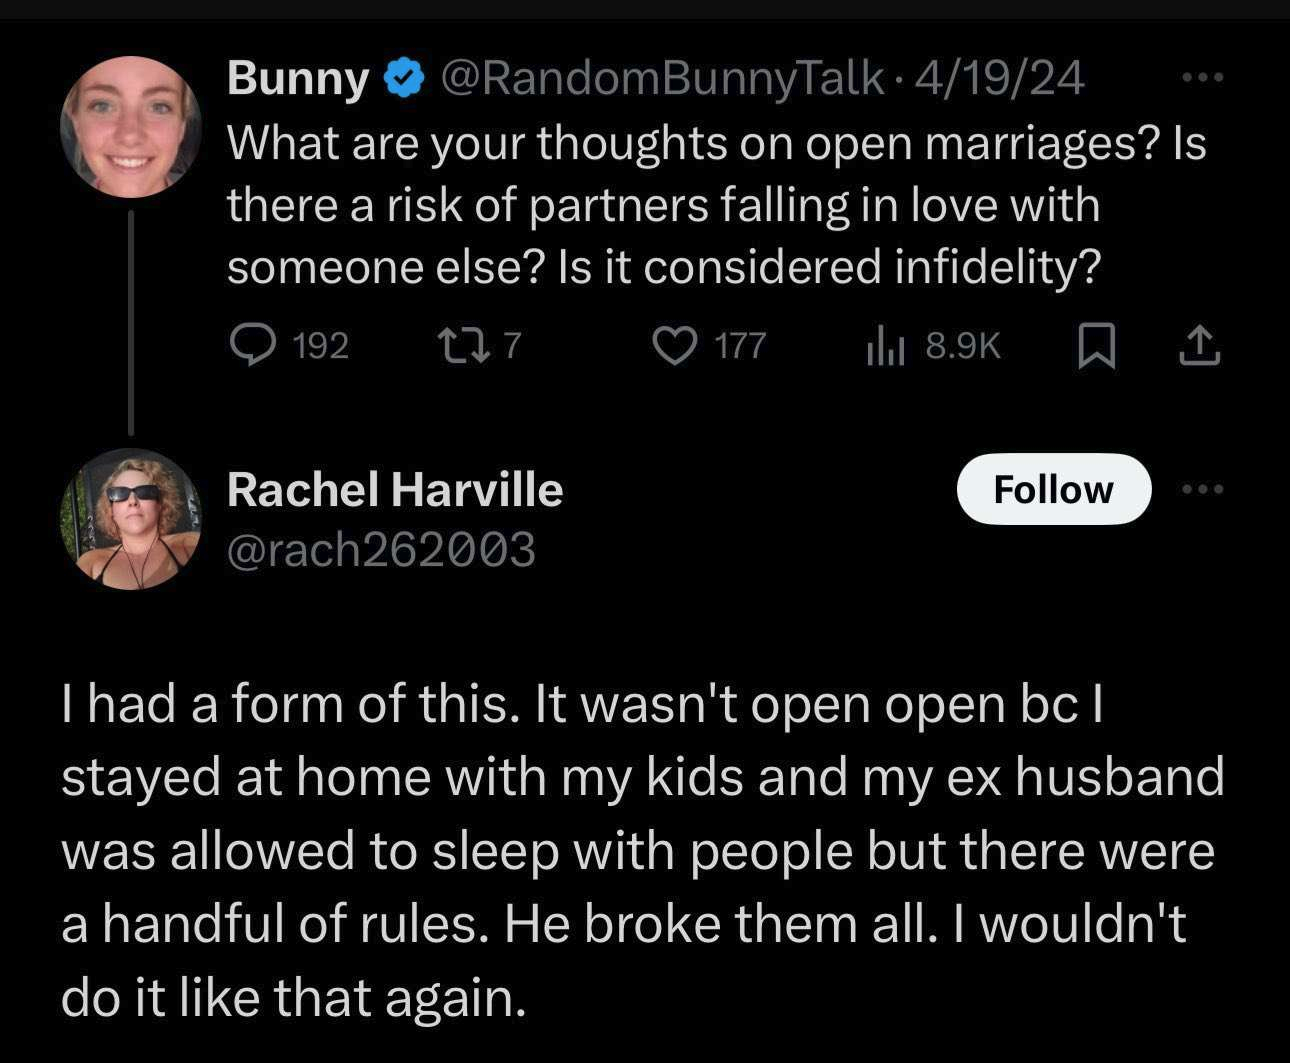
Task: Click the Bunny display name
Action: tap(297, 78)
